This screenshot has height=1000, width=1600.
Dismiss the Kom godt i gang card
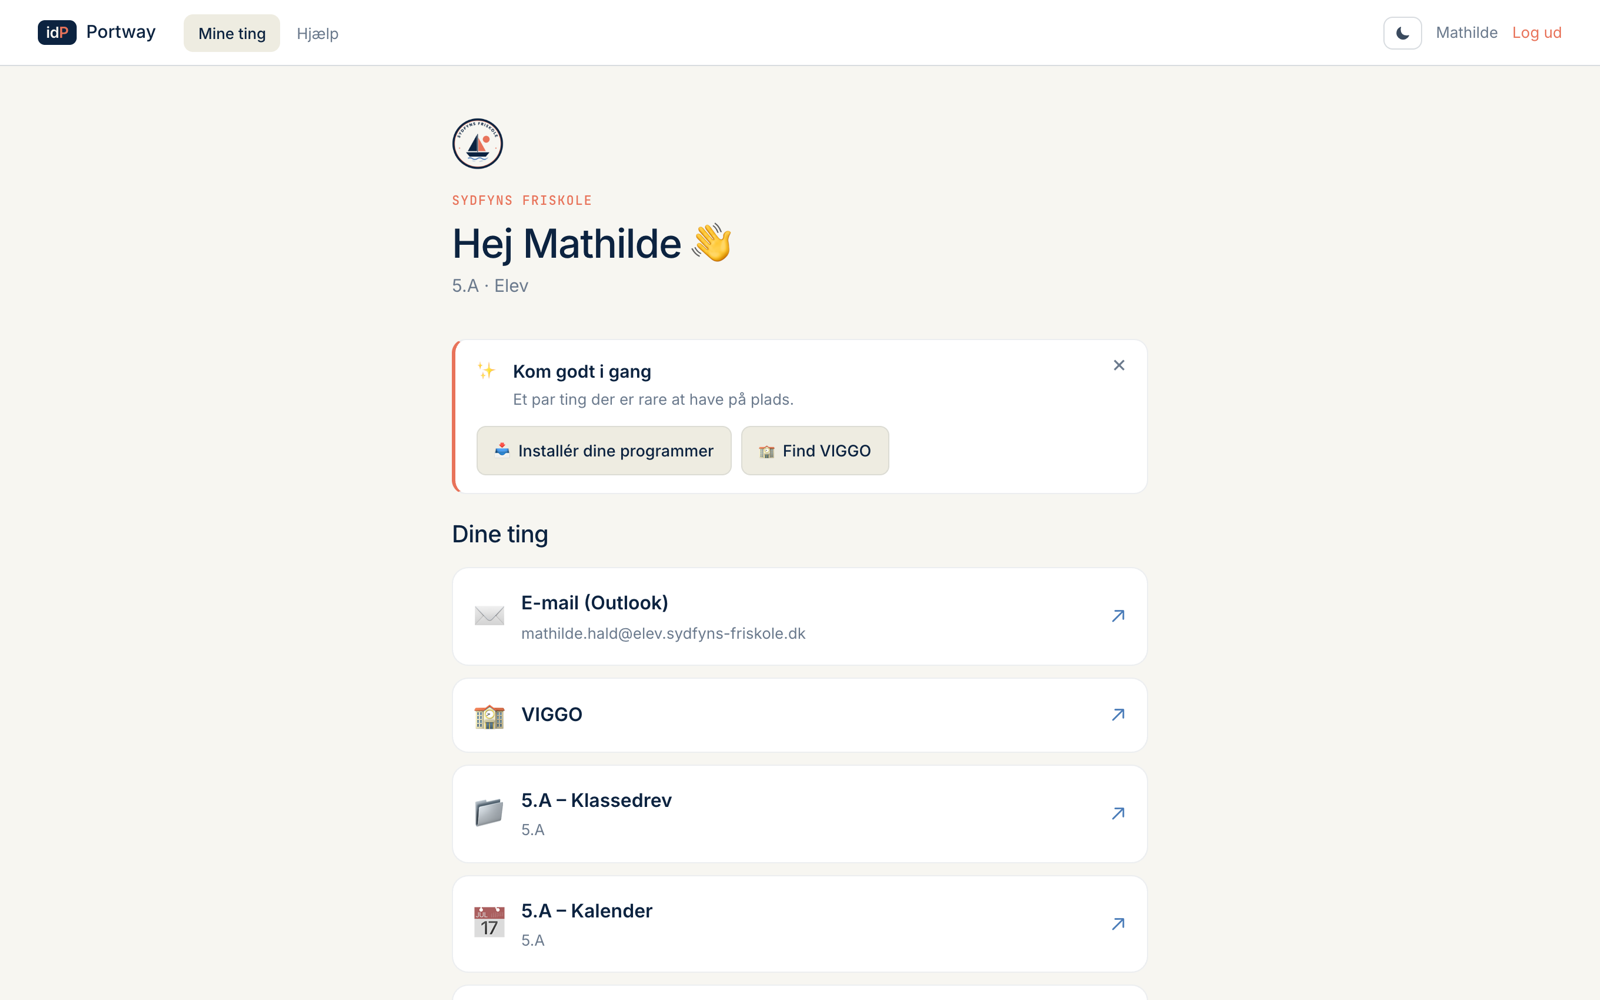[x=1119, y=365]
